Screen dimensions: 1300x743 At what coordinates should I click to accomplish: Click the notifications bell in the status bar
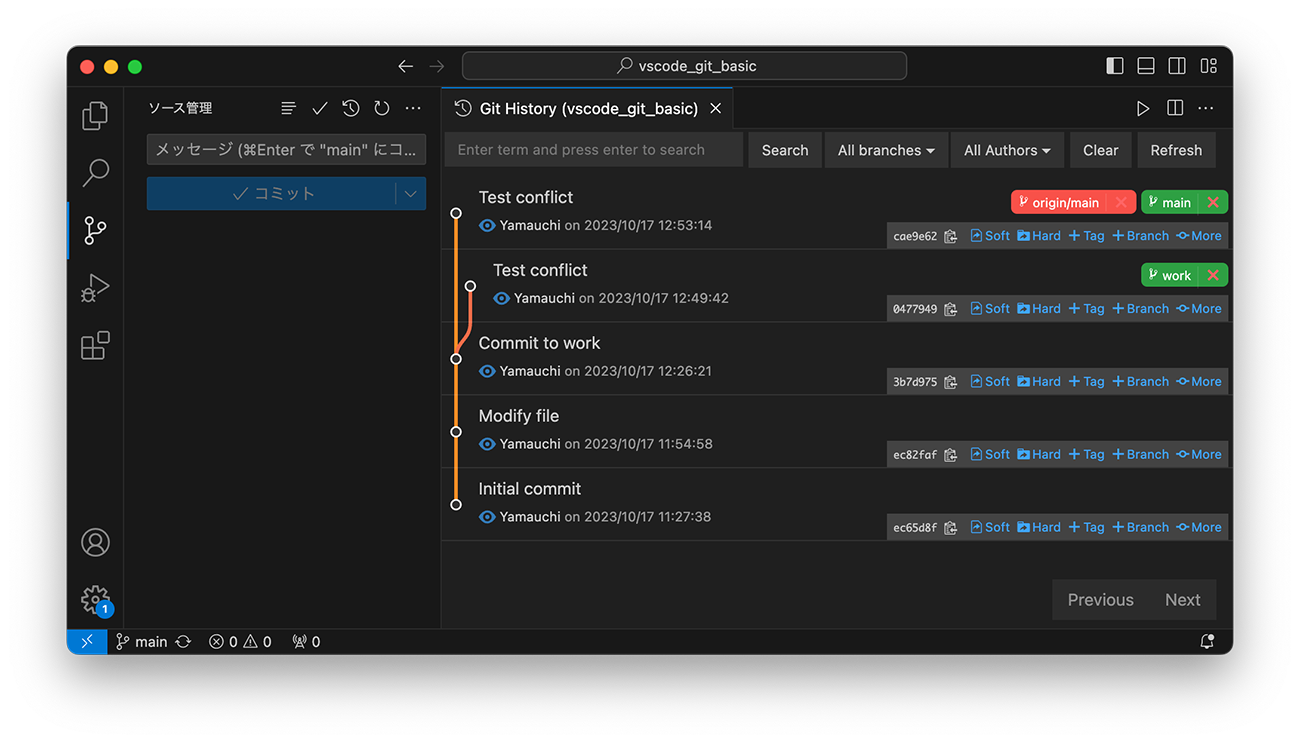point(1206,641)
